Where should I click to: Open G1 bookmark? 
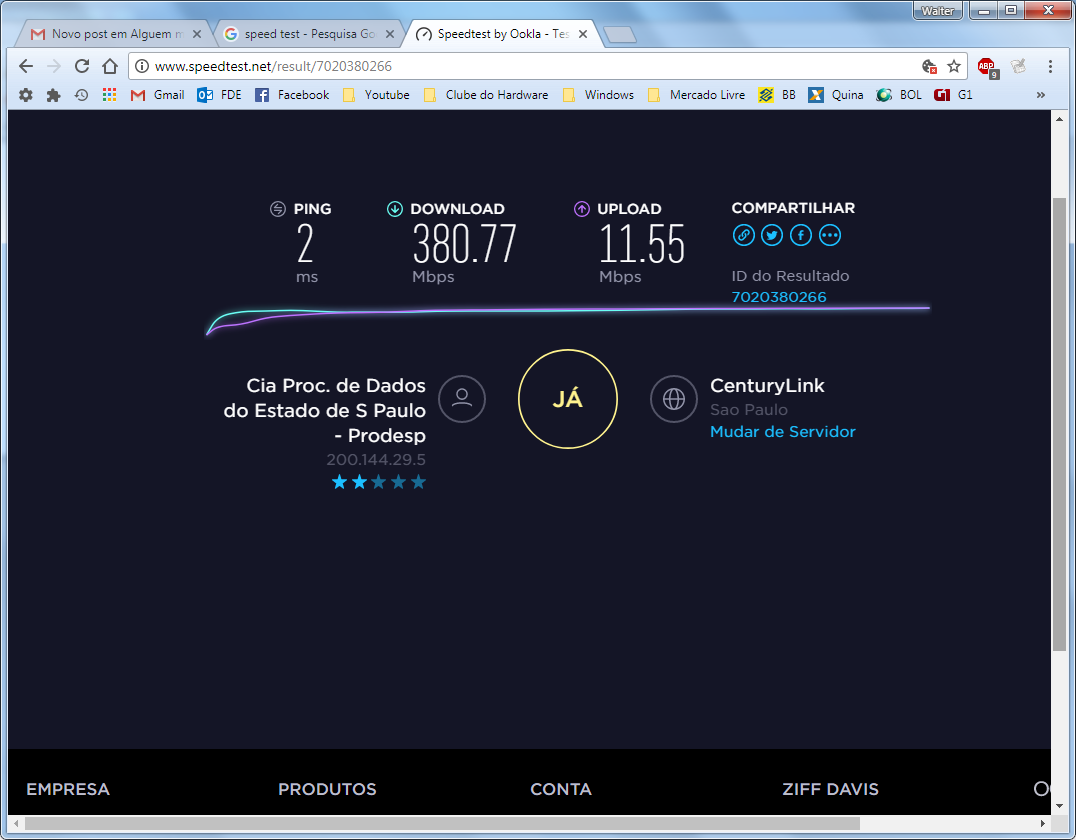point(954,95)
